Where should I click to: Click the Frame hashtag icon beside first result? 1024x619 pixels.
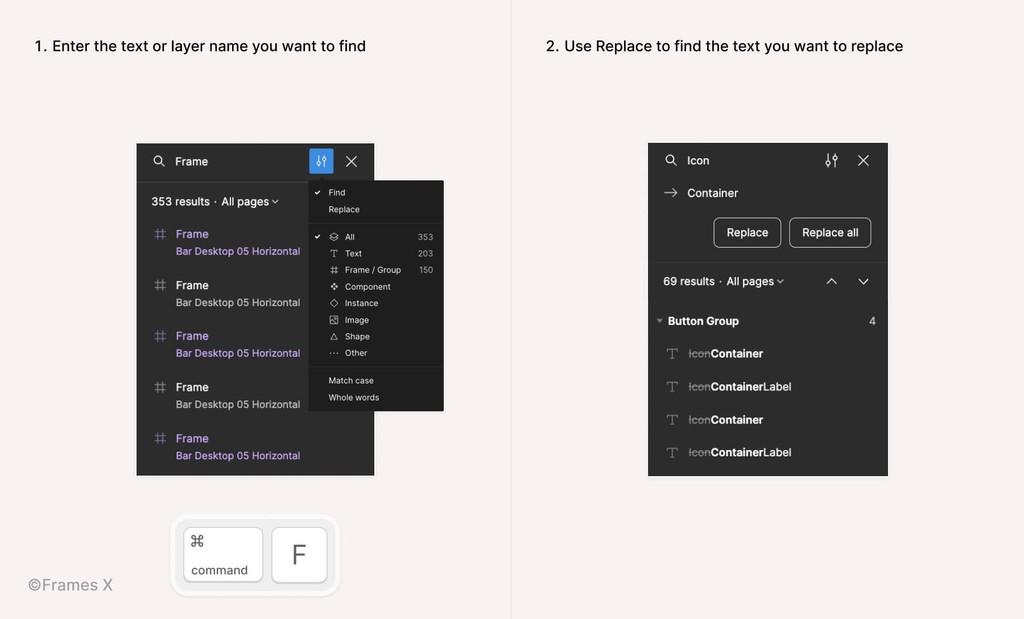(159, 233)
